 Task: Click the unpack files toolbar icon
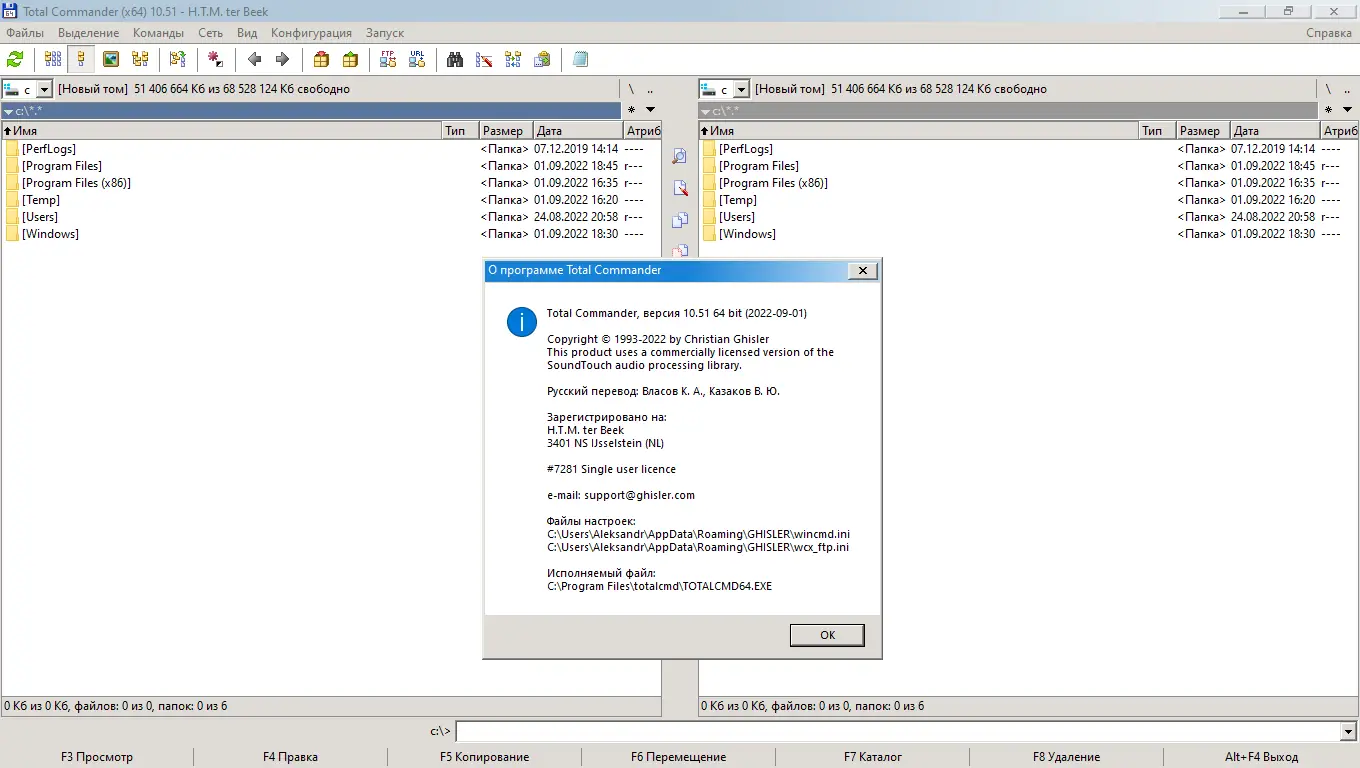click(349, 59)
